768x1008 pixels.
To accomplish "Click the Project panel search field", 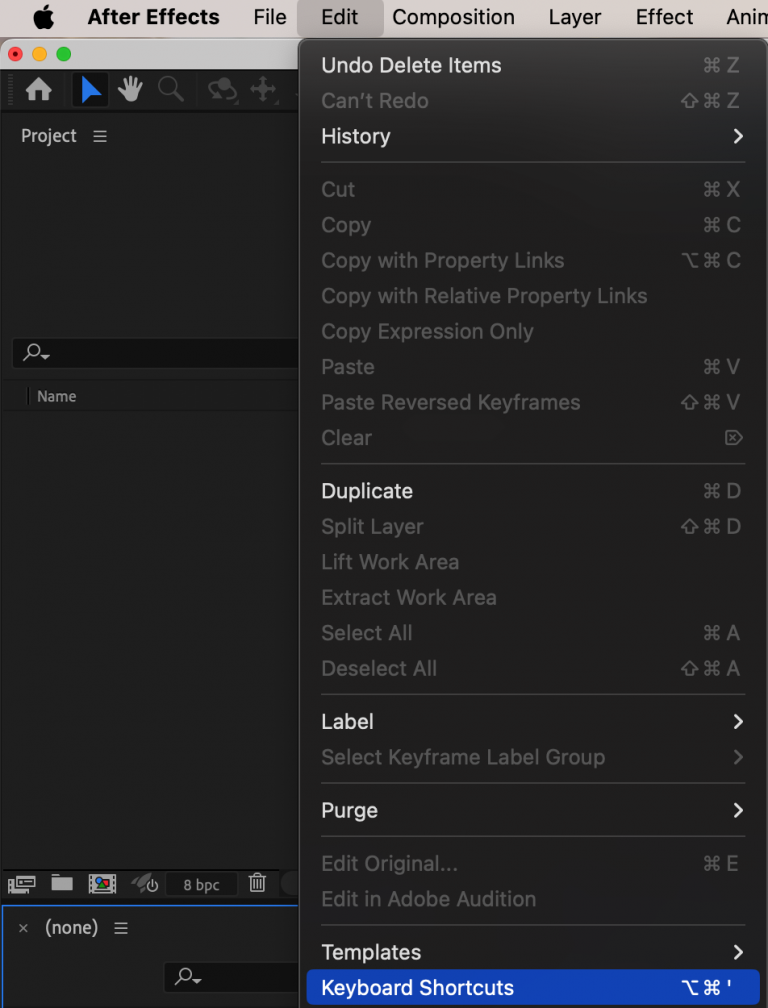I will [x=150, y=353].
